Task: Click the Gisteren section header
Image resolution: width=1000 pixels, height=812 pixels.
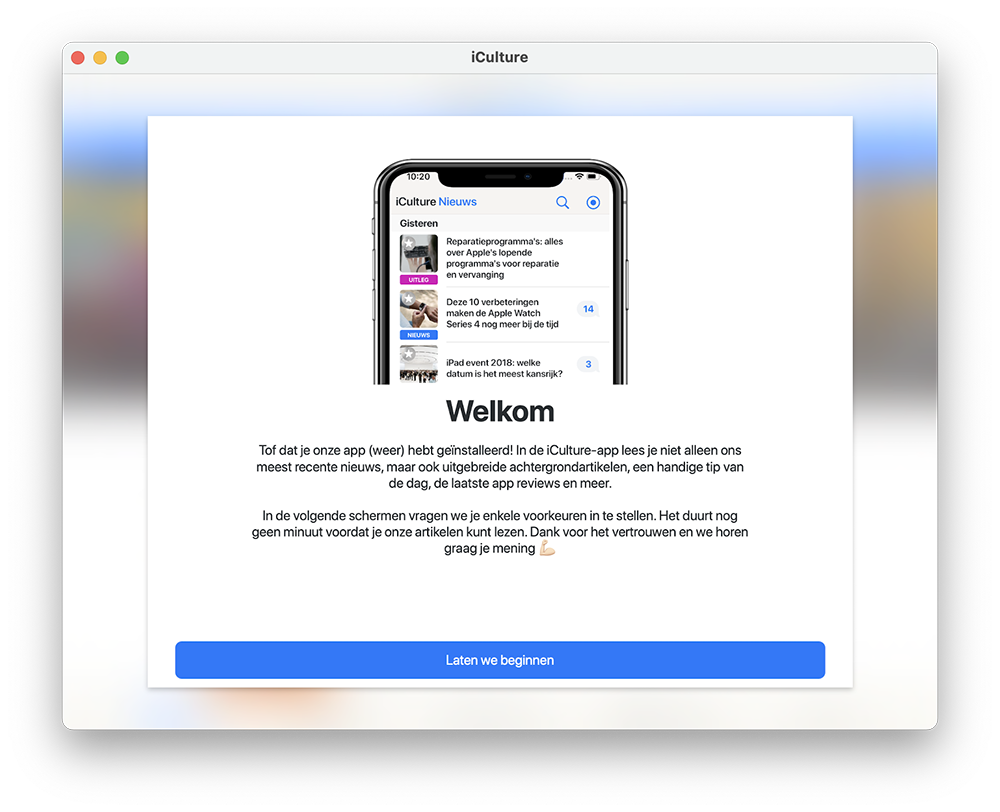Action: [418, 223]
